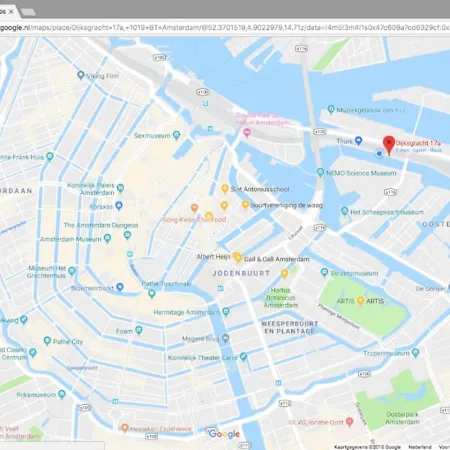Select the Het Scheepvaartmuseum pin

(344, 211)
